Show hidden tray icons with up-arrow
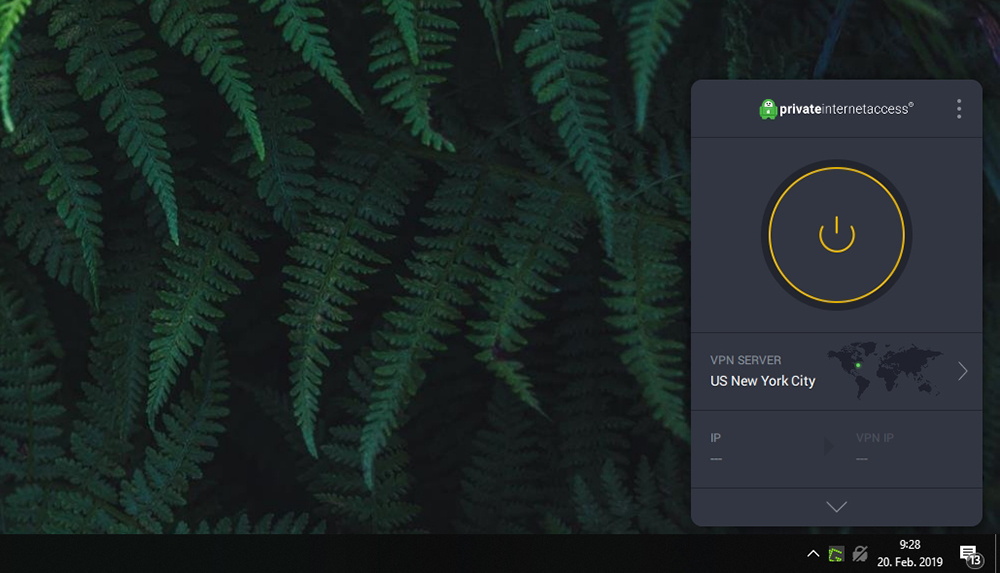The height and width of the screenshot is (573, 1000). coord(812,554)
